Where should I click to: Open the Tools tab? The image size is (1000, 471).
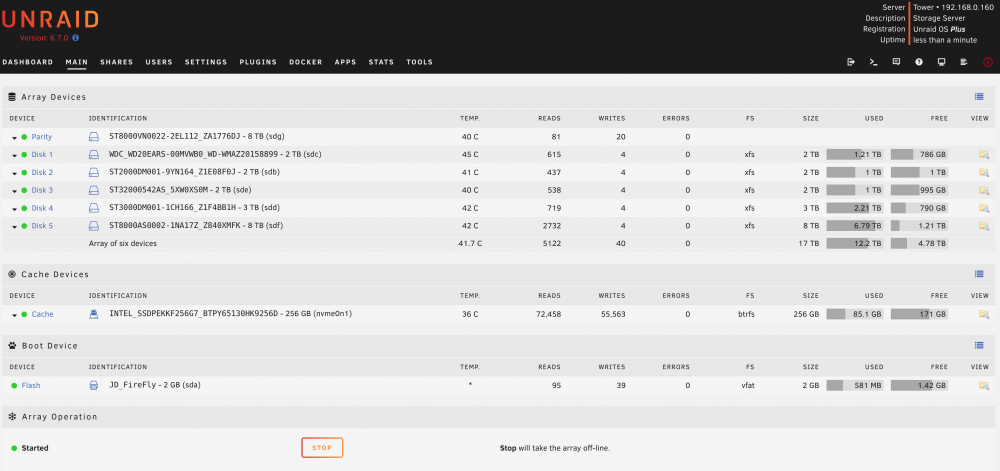[x=420, y=62]
